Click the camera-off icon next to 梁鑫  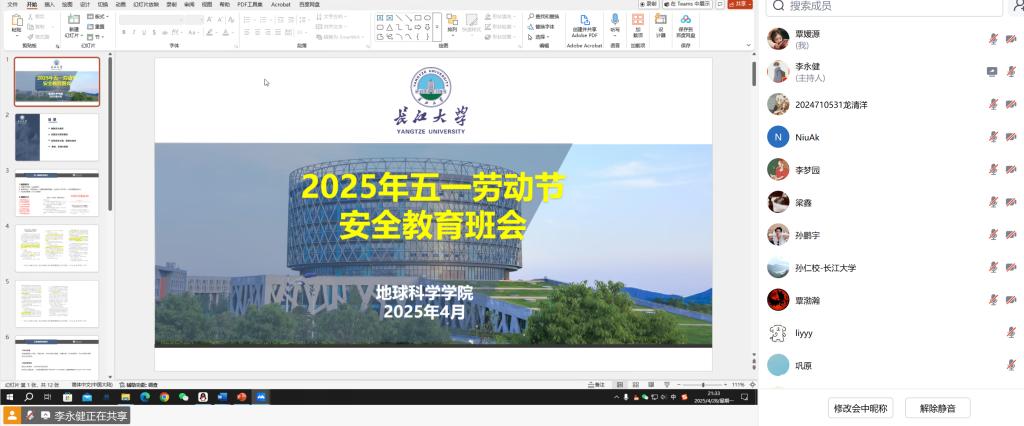[1011, 202]
